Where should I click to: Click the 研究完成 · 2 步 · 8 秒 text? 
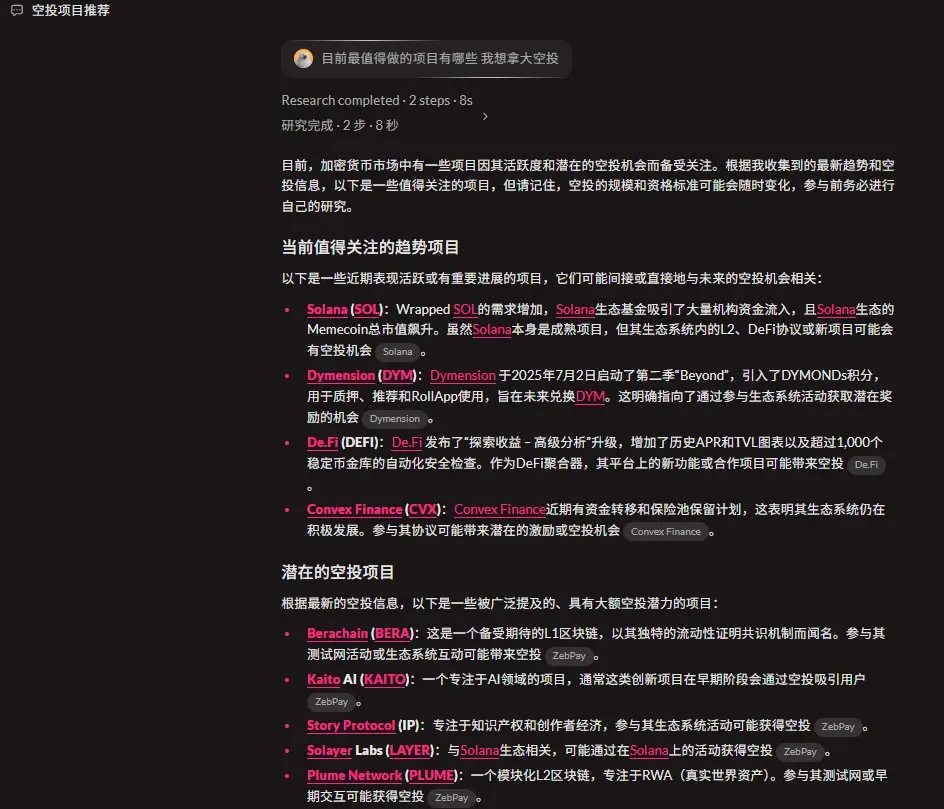click(340, 125)
